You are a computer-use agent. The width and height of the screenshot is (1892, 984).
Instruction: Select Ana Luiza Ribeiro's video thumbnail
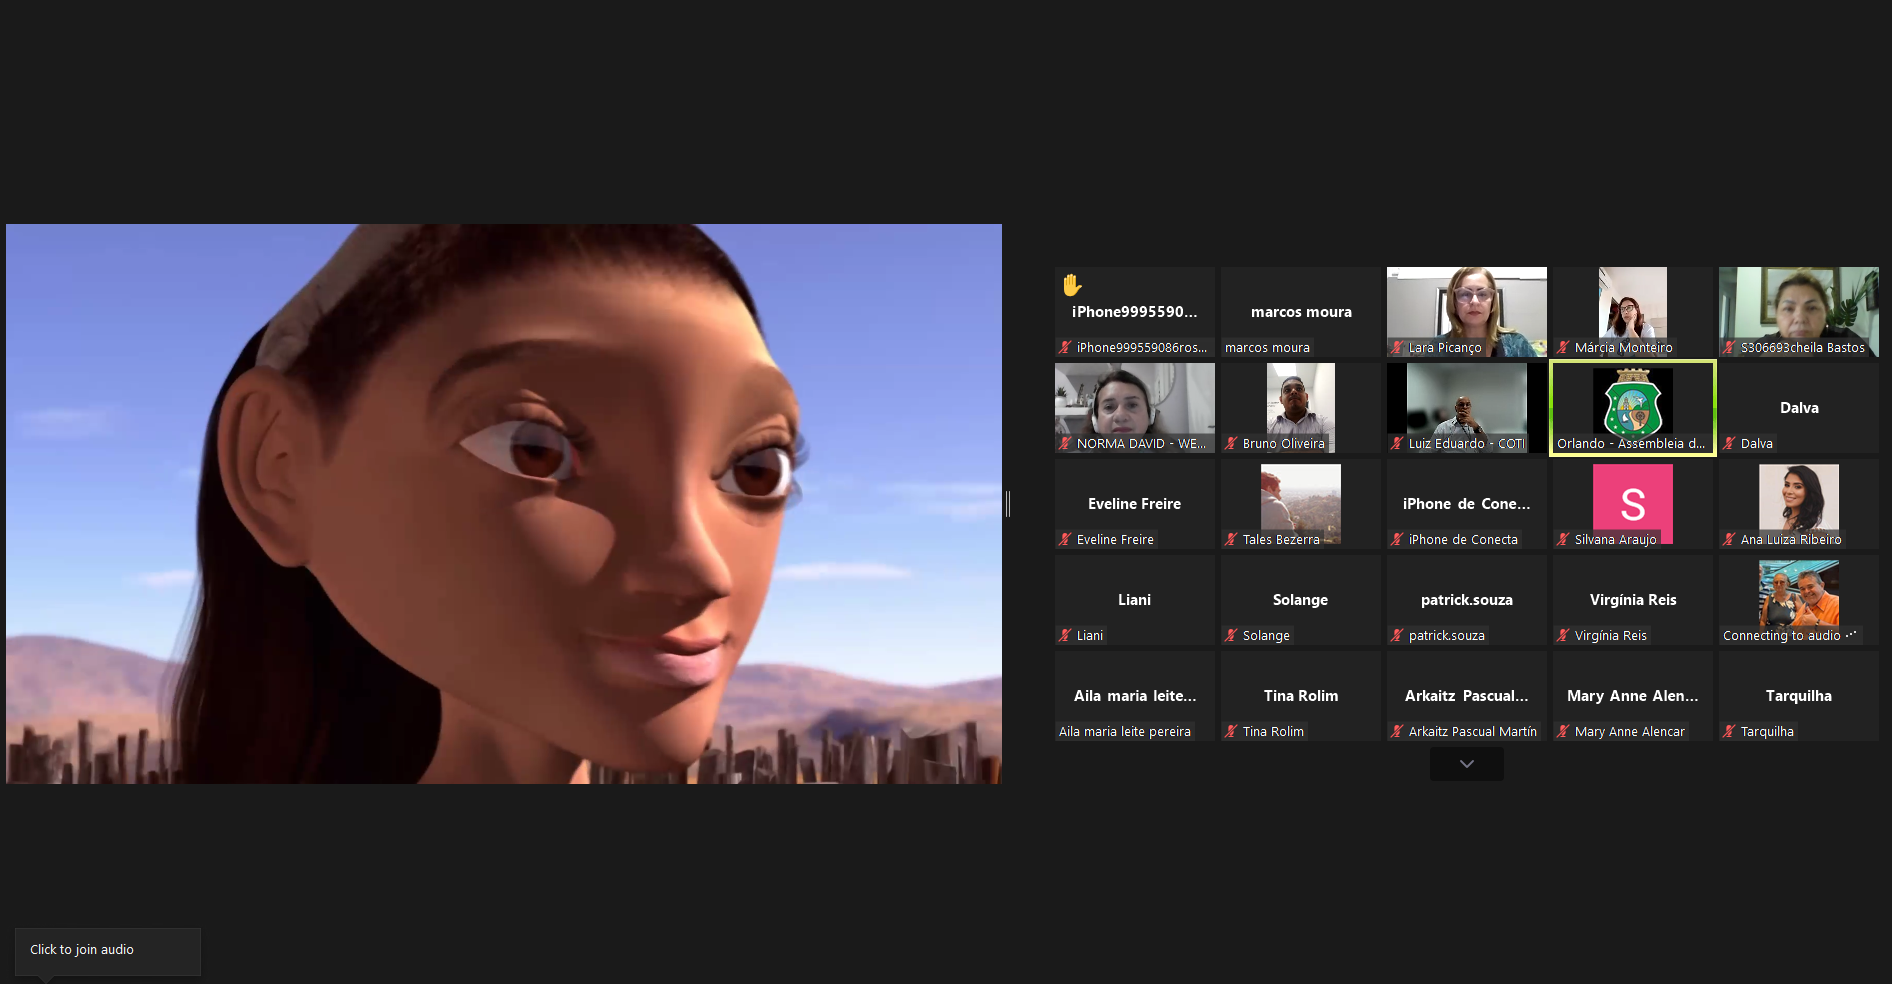(x=1798, y=498)
